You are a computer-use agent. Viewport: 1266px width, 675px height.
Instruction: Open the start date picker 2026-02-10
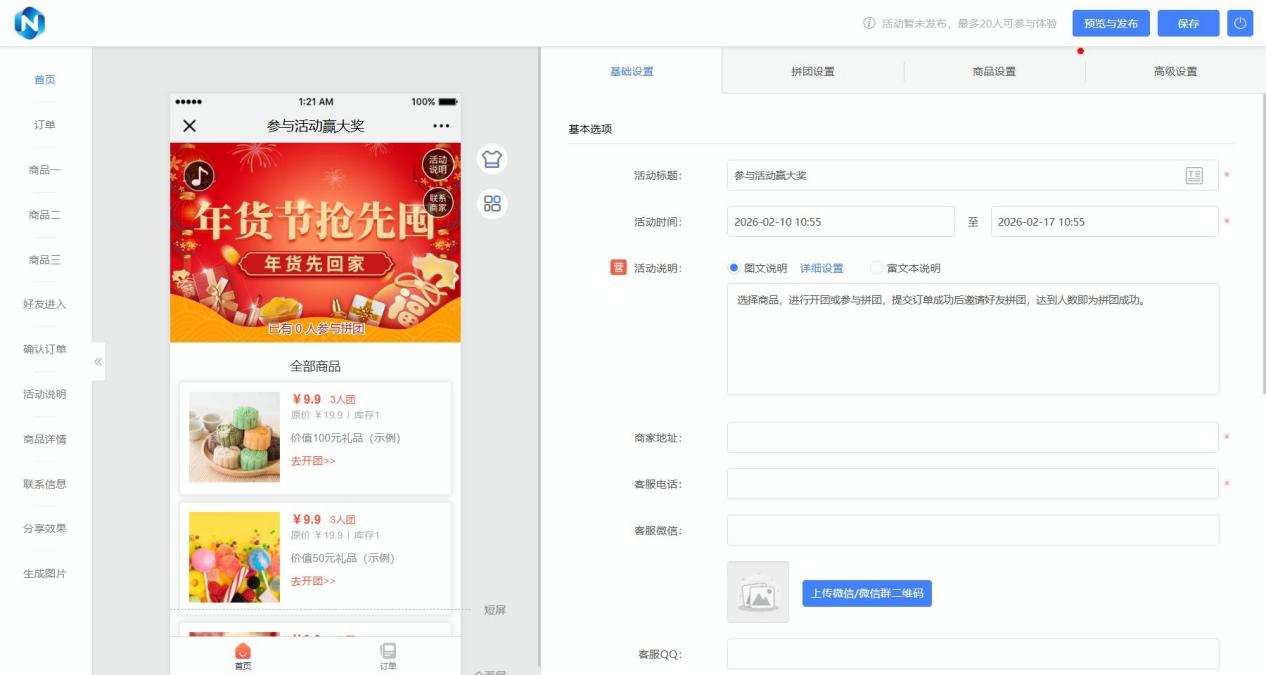click(840, 222)
